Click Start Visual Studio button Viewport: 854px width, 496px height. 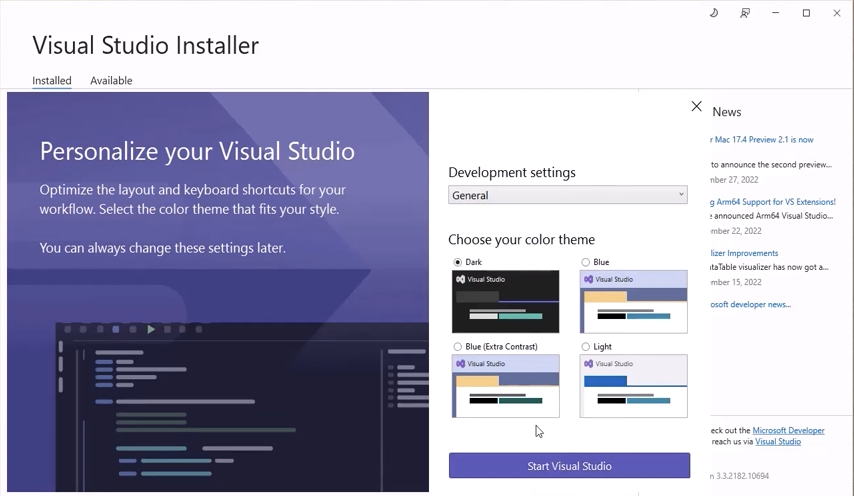[569, 466]
